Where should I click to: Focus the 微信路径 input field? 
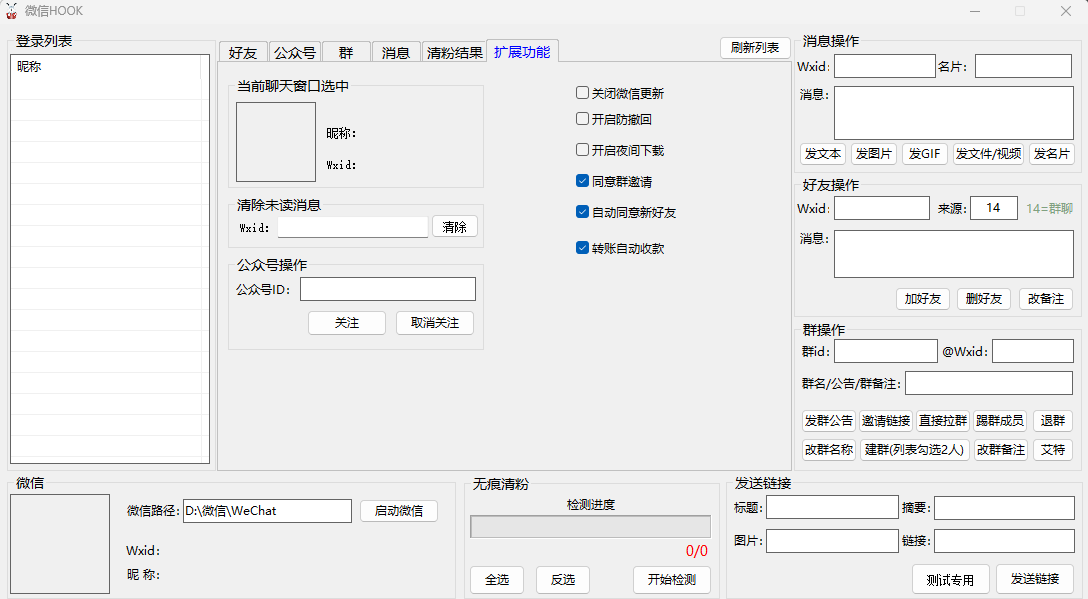pyautogui.click(x=267, y=511)
